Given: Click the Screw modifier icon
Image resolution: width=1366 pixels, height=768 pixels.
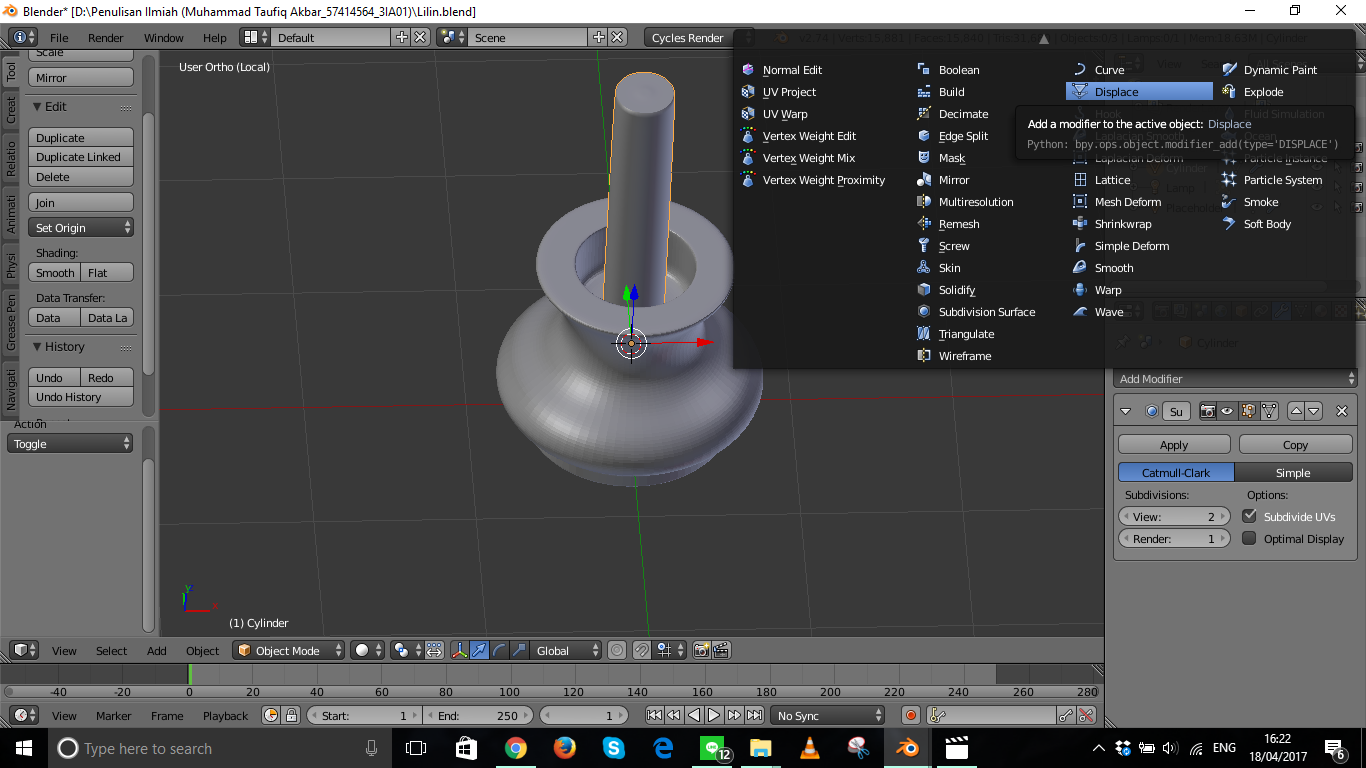Looking at the screenshot, I should coord(924,246).
